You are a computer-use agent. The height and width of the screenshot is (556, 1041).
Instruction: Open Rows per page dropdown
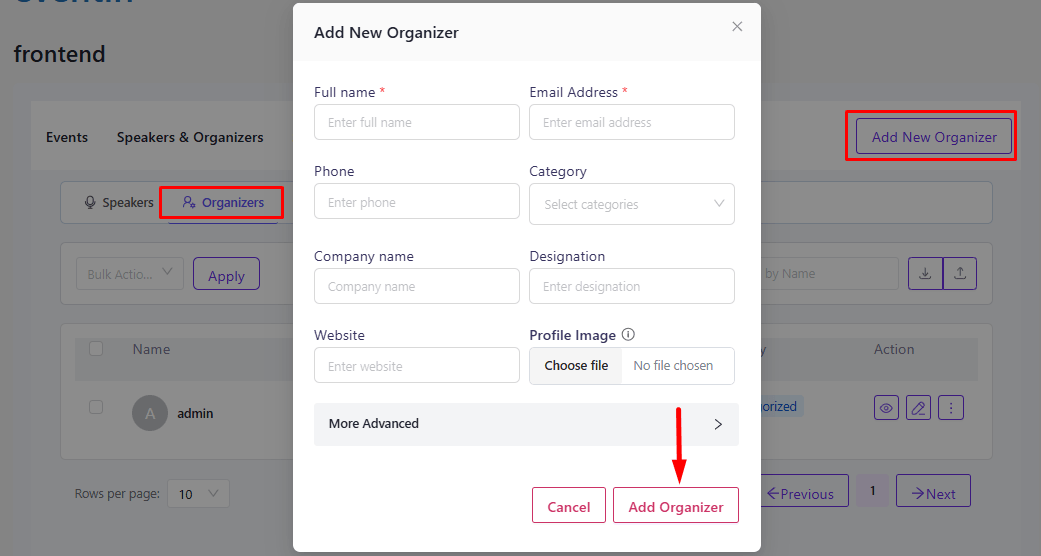(x=199, y=494)
